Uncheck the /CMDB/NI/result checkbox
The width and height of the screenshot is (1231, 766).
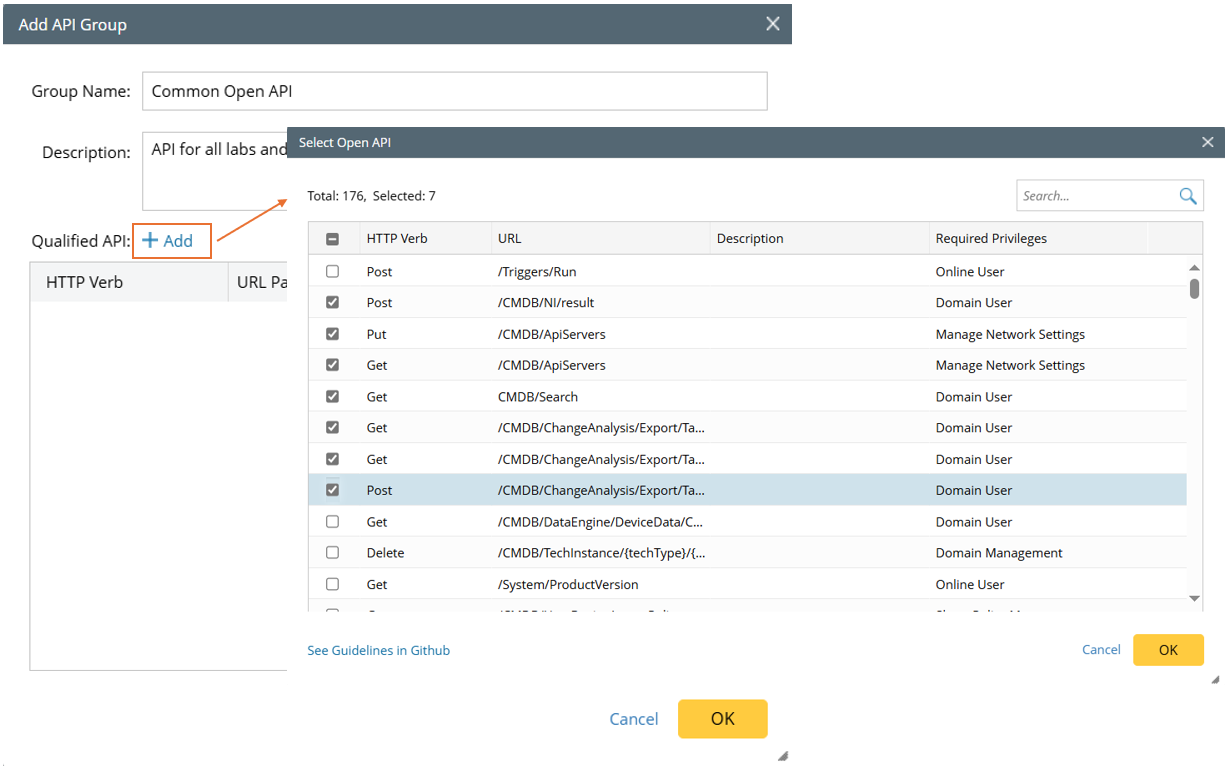point(333,303)
